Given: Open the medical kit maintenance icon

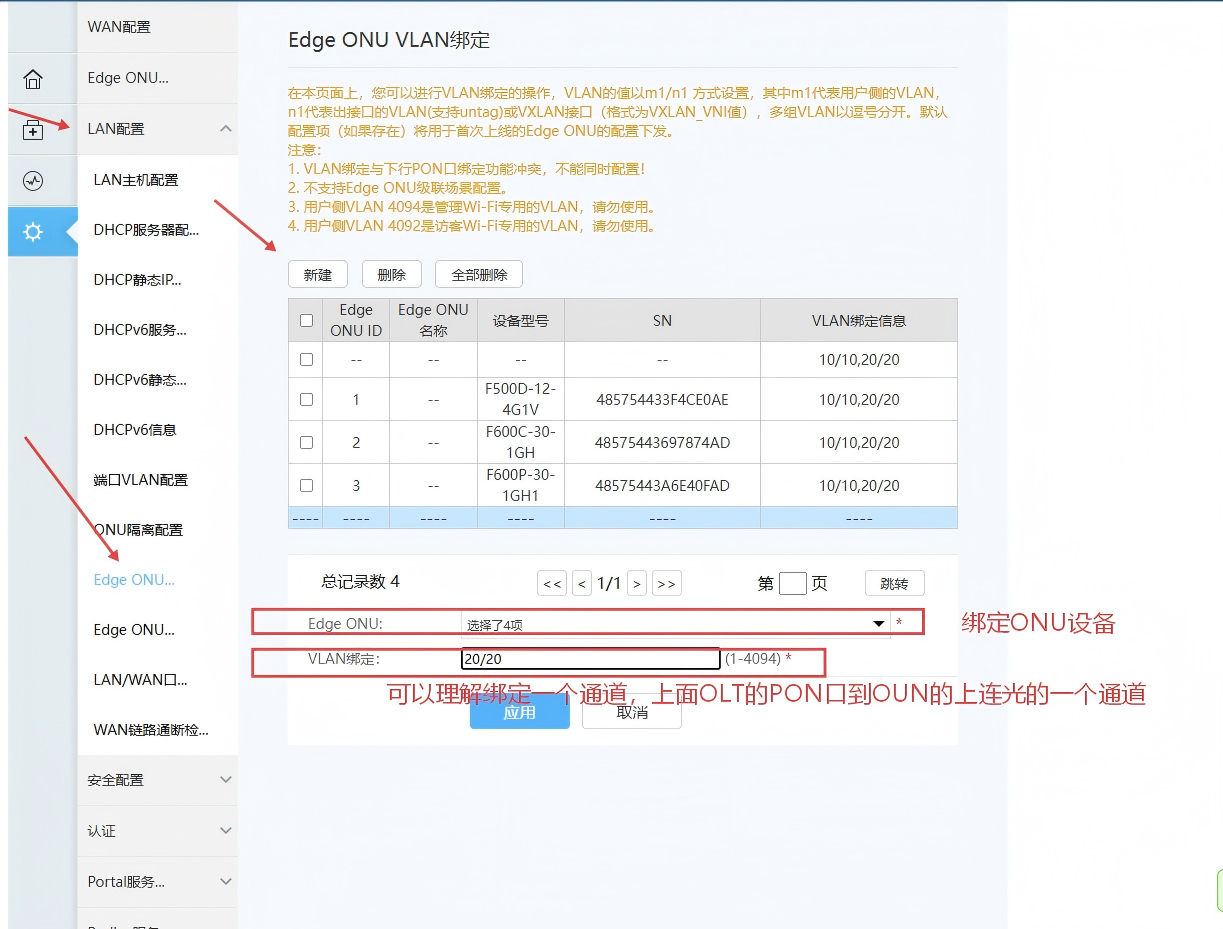Looking at the screenshot, I should pos(33,130).
